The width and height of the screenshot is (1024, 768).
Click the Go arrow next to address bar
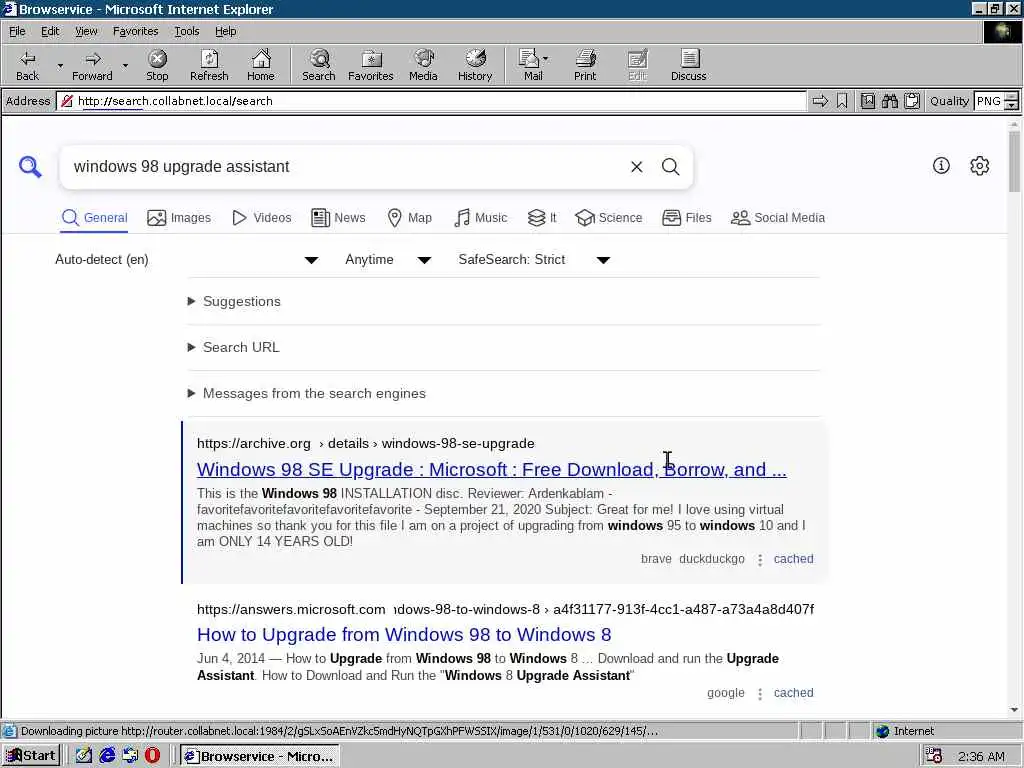pyautogui.click(x=820, y=101)
